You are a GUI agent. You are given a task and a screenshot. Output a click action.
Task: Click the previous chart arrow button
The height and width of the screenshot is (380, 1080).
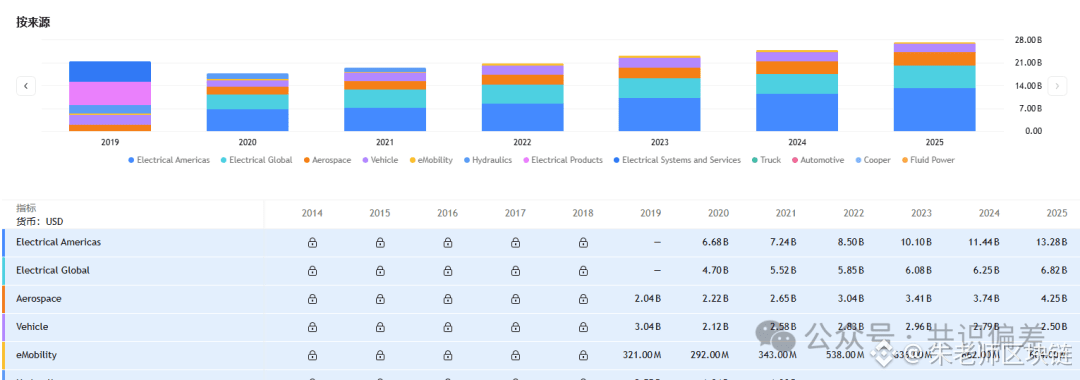point(25,86)
